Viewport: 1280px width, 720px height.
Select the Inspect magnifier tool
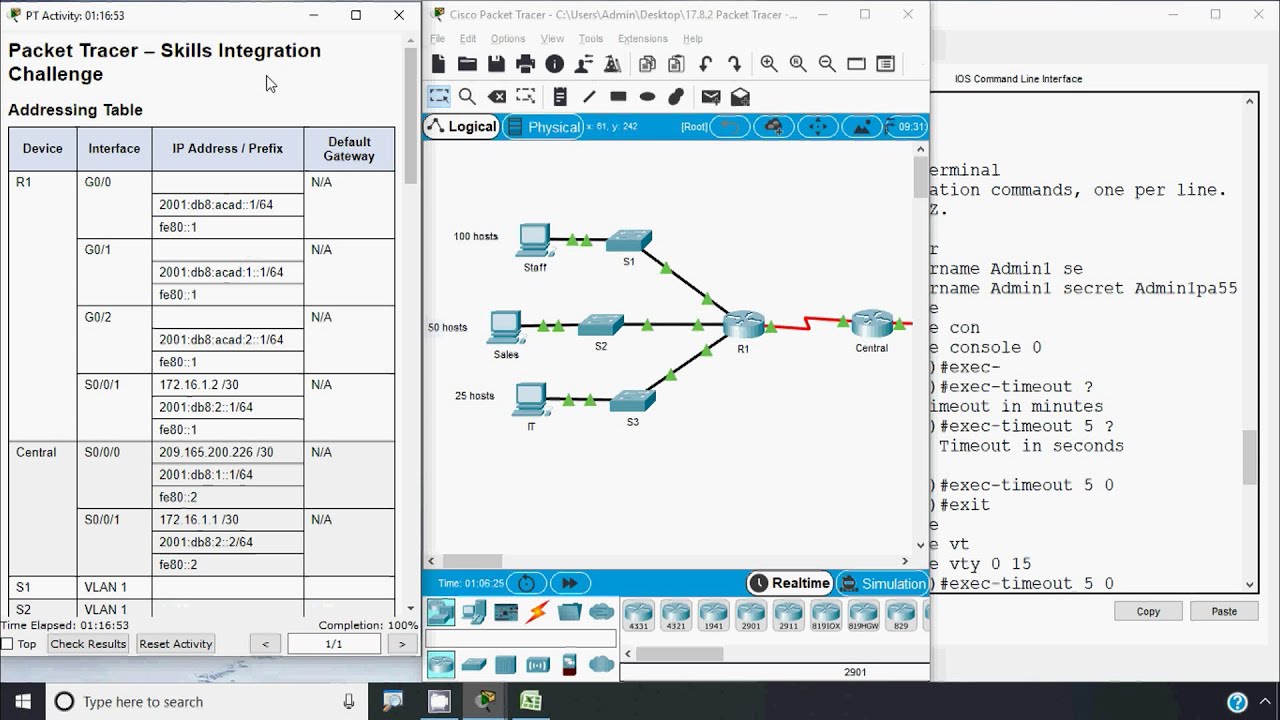[467, 97]
